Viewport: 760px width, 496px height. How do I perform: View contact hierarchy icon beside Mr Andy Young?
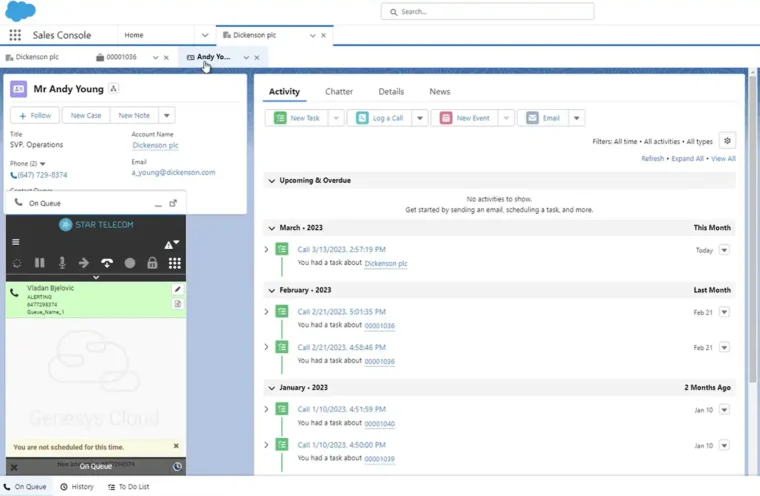(113, 89)
